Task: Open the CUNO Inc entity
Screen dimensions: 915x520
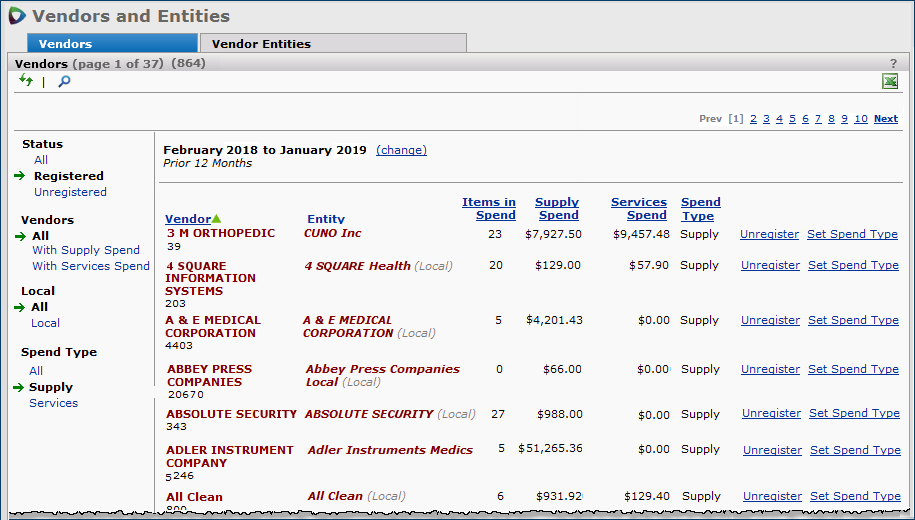Action: [x=333, y=233]
